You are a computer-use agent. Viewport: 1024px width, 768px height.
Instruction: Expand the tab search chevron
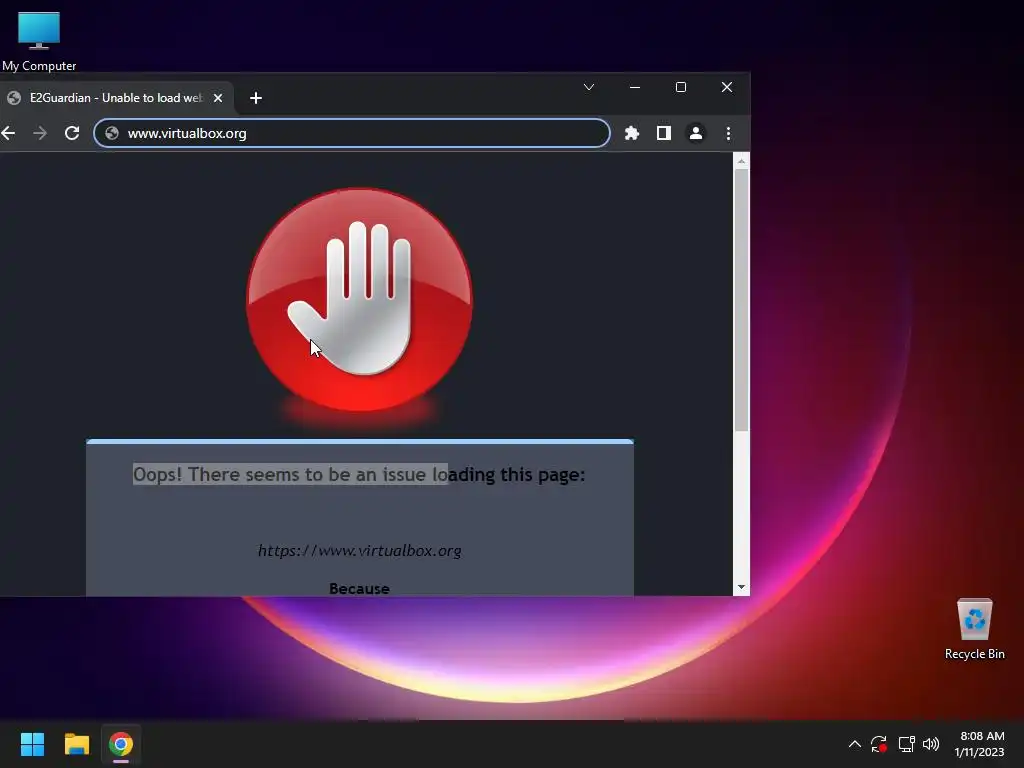(x=588, y=87)
